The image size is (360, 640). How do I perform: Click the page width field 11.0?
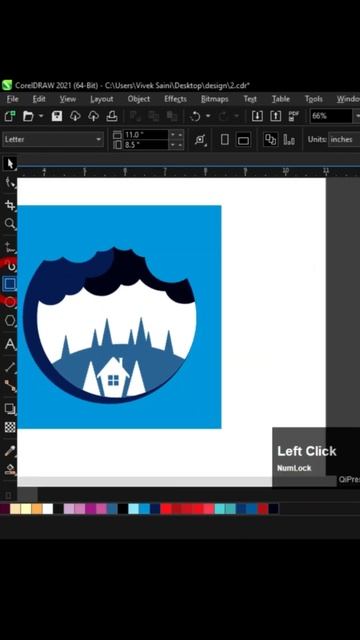tap(146, 135)
